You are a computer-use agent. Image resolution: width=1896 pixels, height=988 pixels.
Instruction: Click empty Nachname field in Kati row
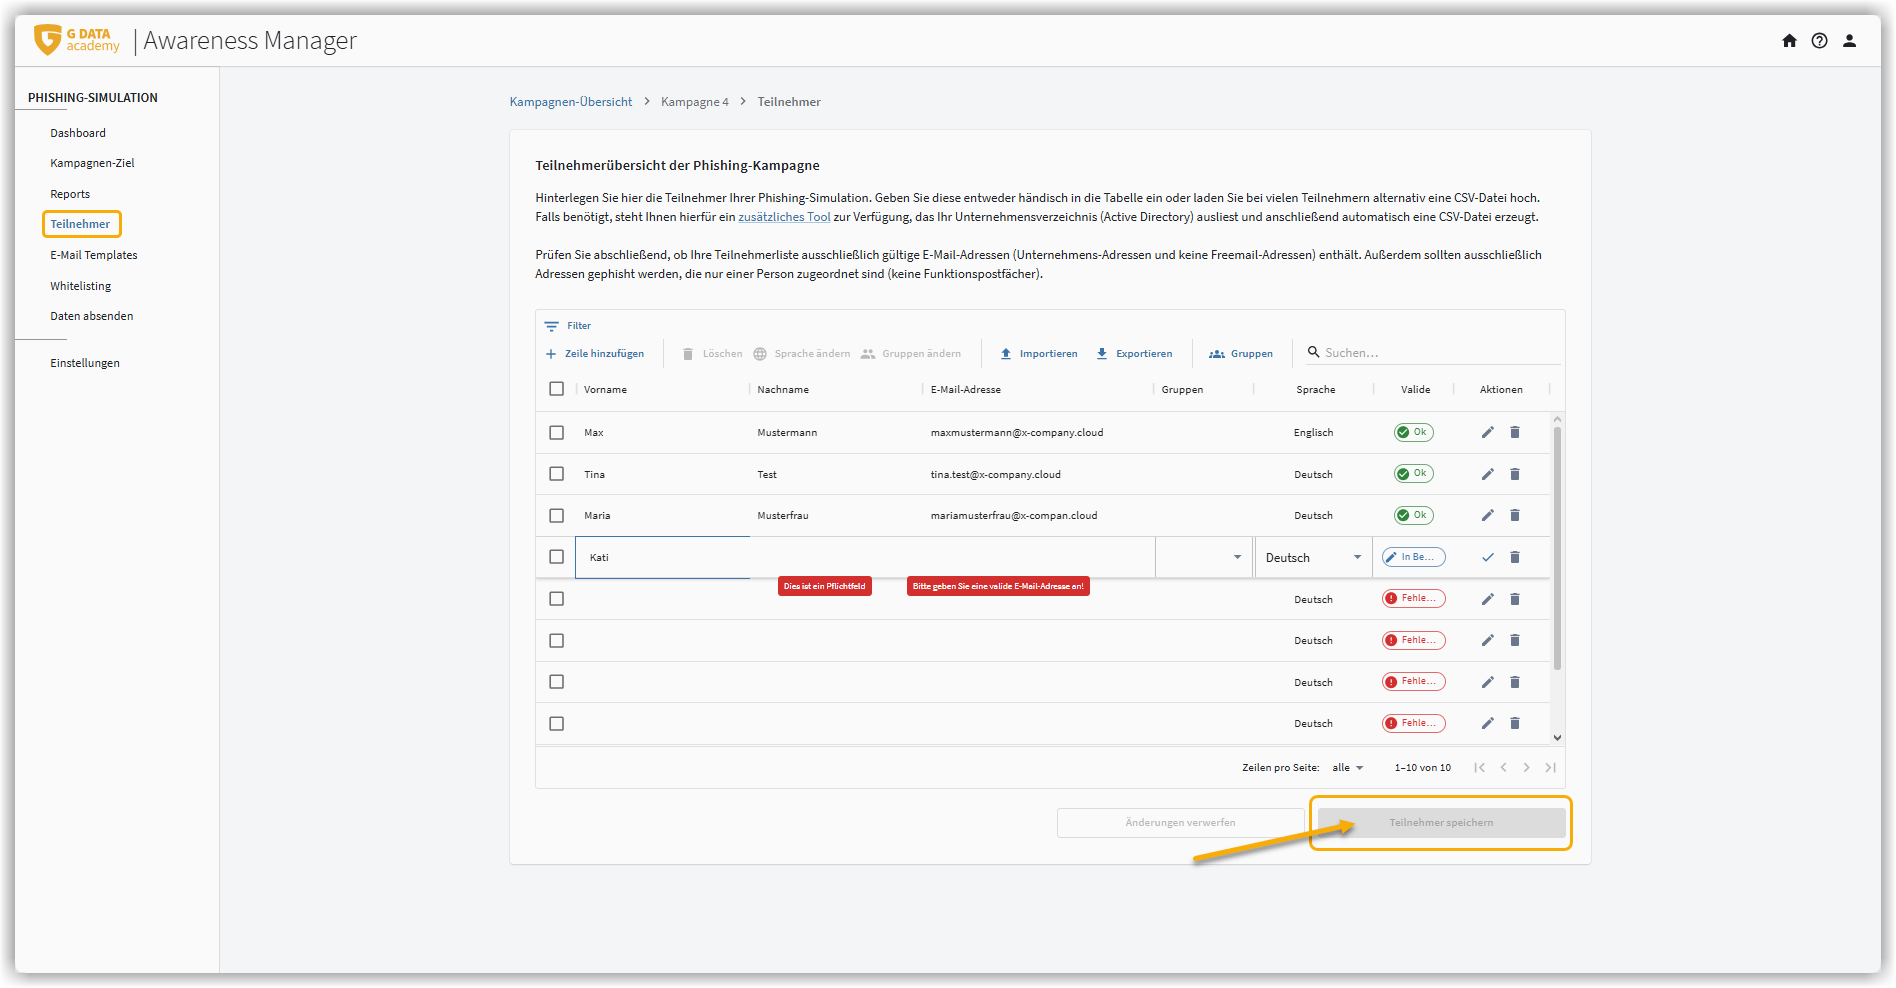(x=836, y=557)
